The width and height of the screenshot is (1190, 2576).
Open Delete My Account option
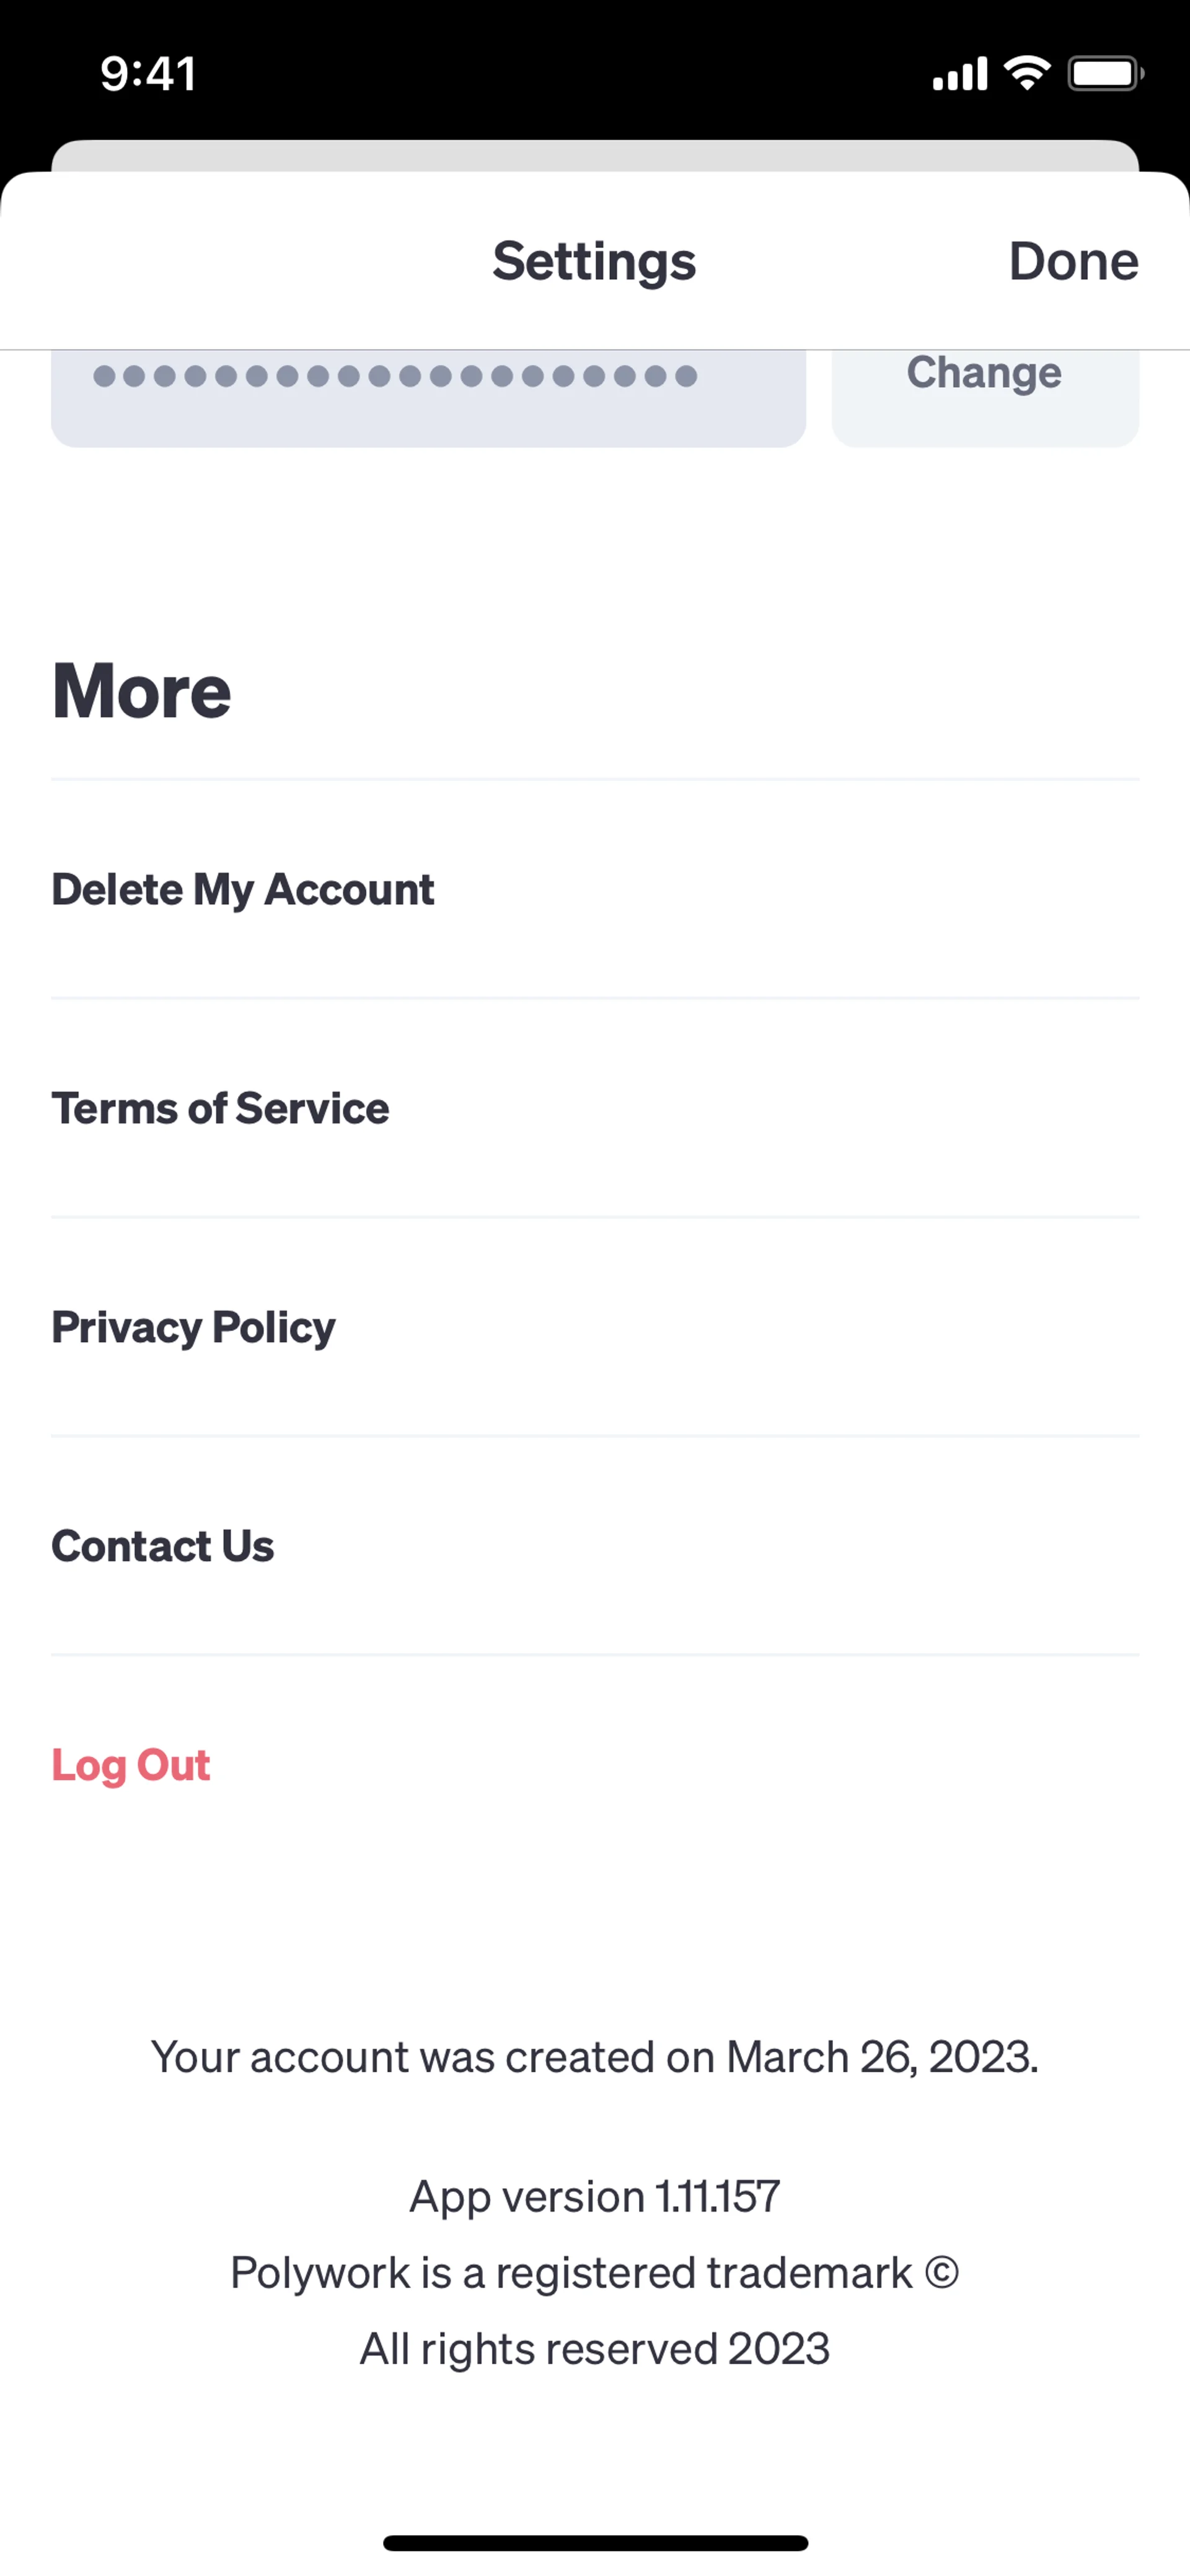(243, 890)
